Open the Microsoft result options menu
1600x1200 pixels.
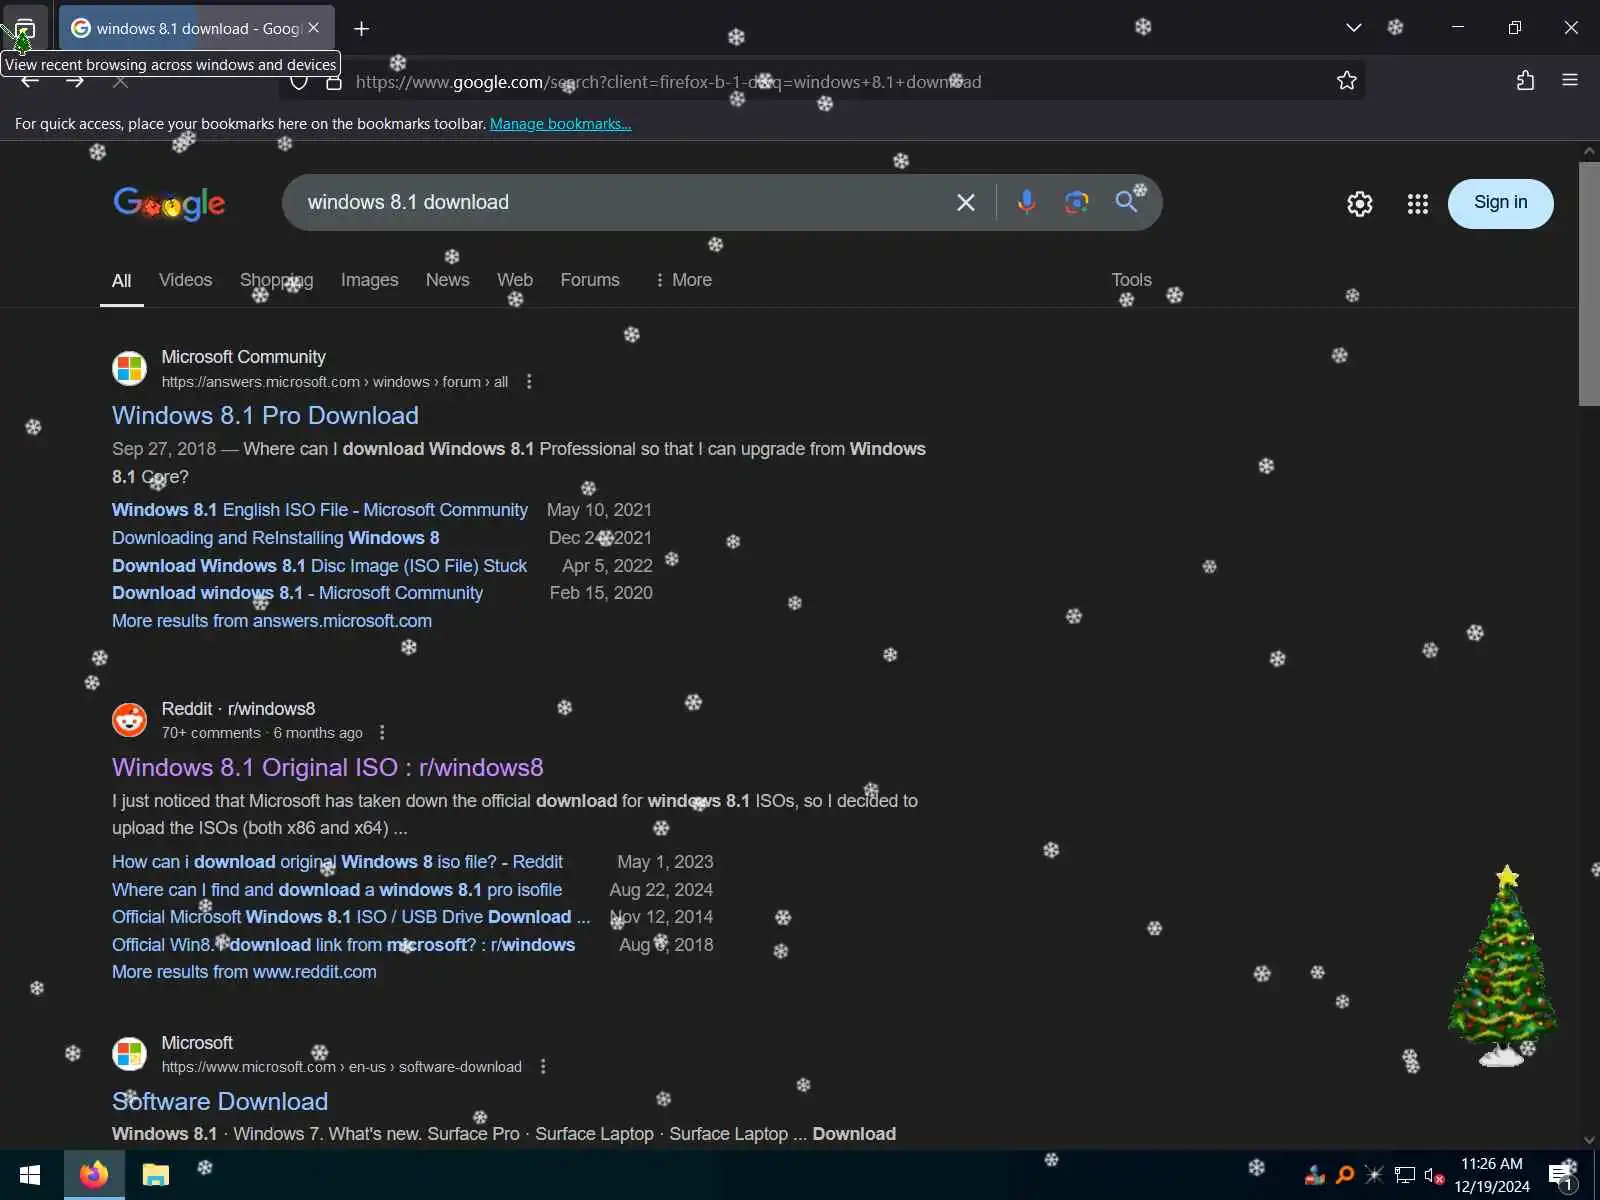543,1067
